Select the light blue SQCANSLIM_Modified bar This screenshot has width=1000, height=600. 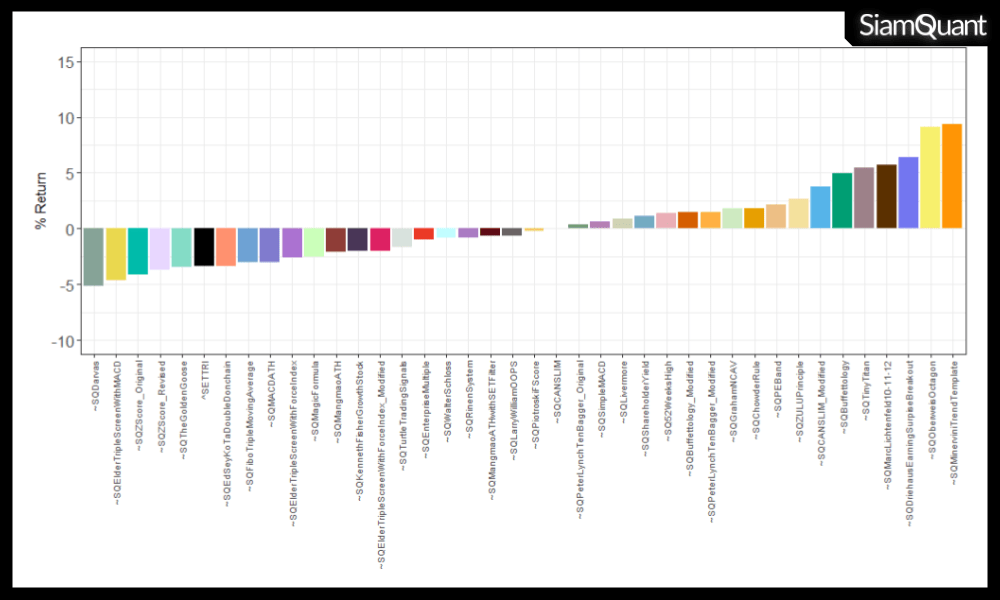click(820, 208)
